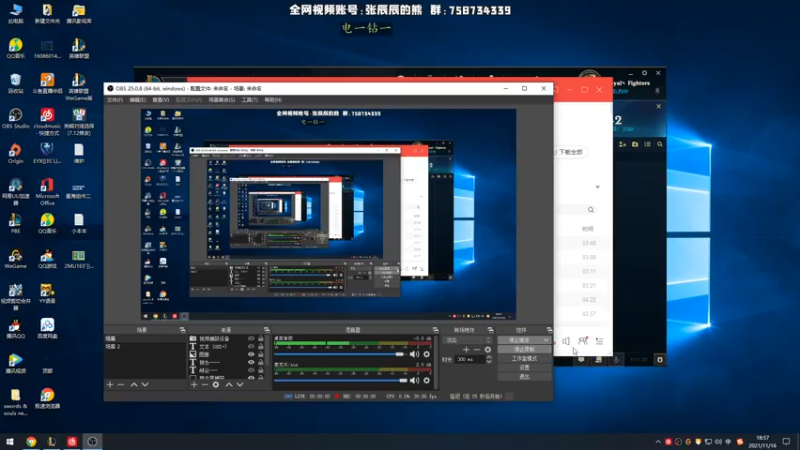Toggle lock on 视频捕获设备 source
The height and width of the screenshot is (450, 800).
point(261,339)
